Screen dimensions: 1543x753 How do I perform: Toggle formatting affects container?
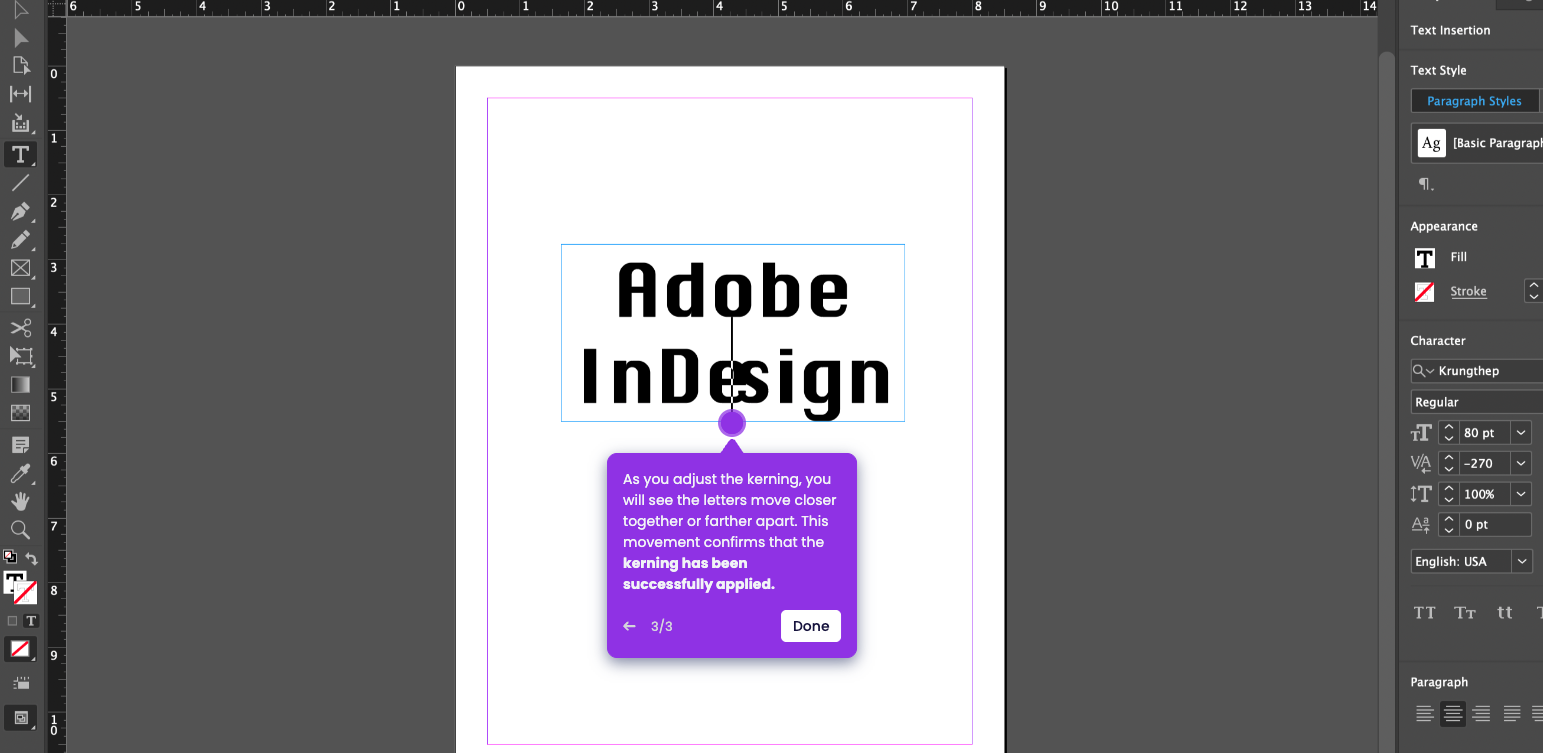point(12,621)
